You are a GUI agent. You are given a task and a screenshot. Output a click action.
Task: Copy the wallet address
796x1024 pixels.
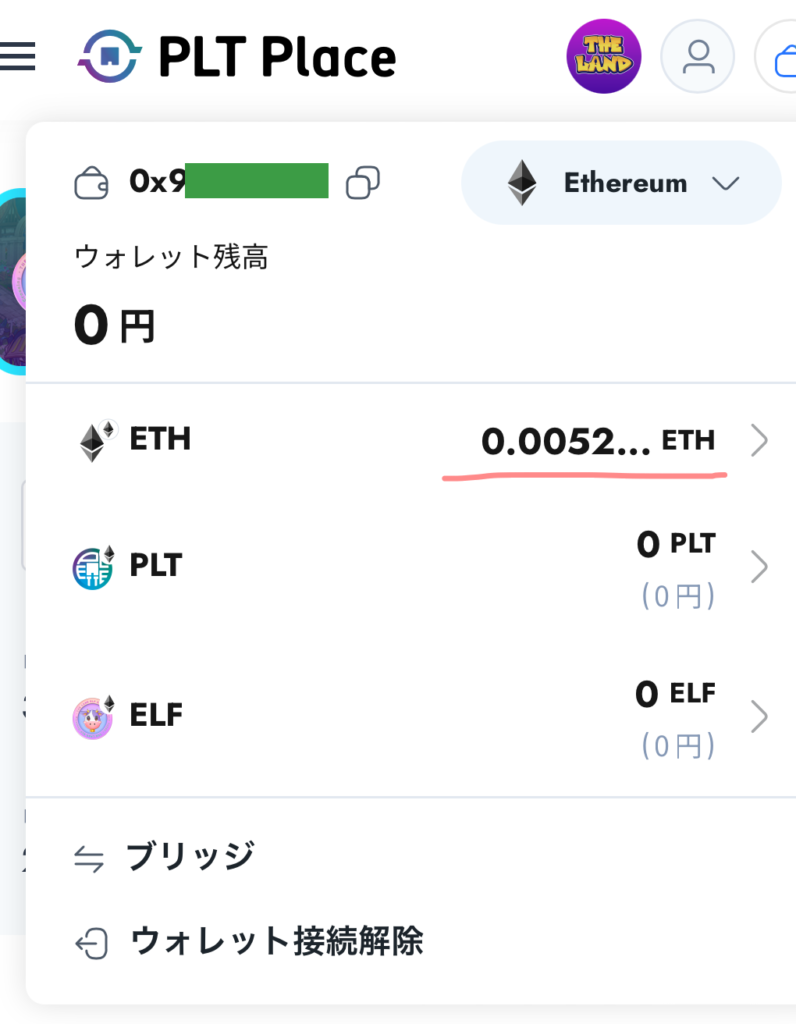[362, 183]
